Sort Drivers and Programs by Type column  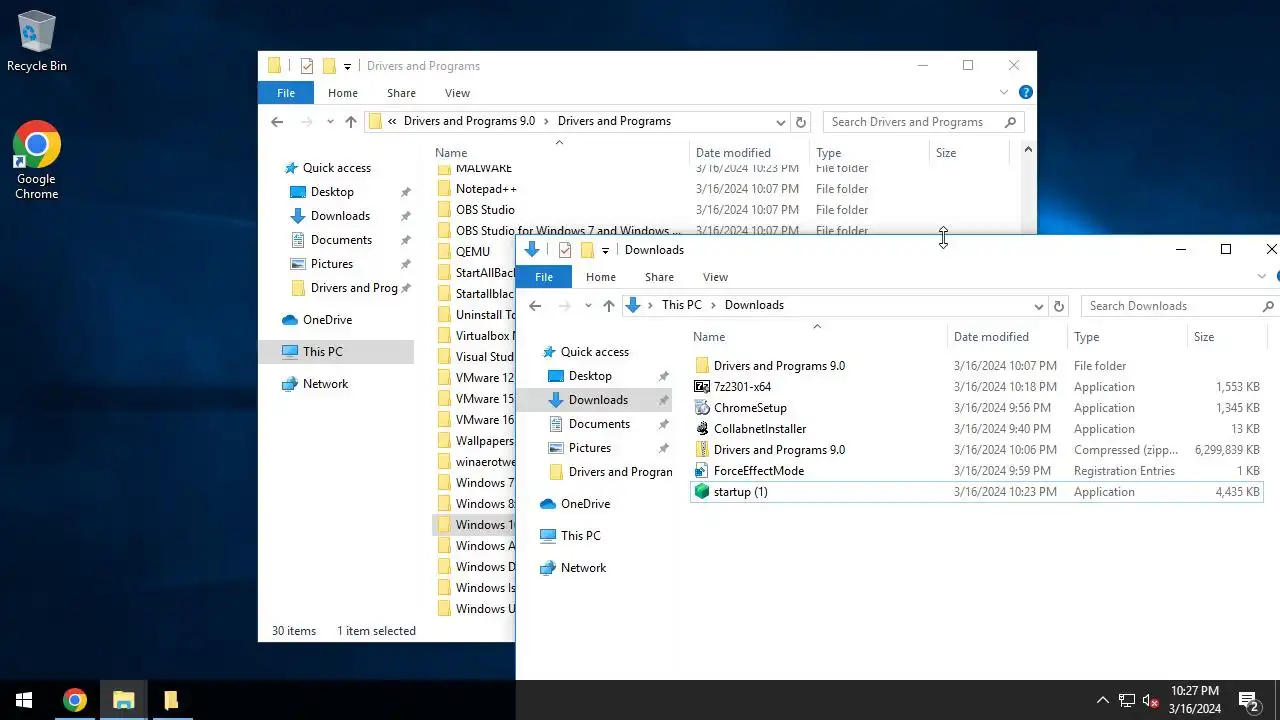pos(868,153)
